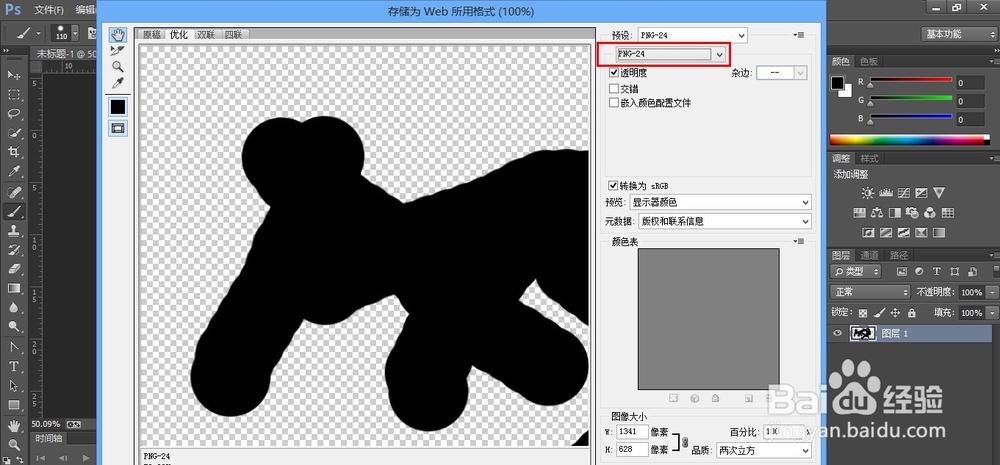Select the Dodge tool
The width and height of the screenshot is (1000, 465).
[14, 327]
